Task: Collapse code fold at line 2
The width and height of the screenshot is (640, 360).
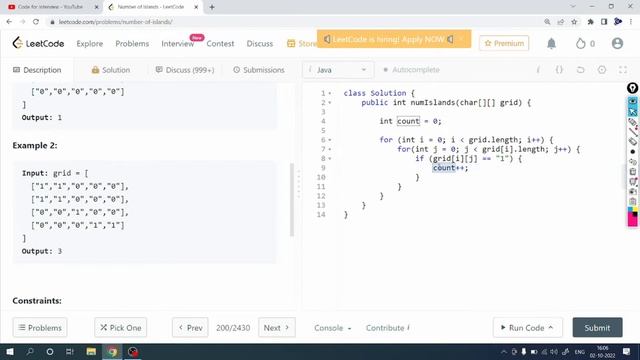Action: [330, 103]
